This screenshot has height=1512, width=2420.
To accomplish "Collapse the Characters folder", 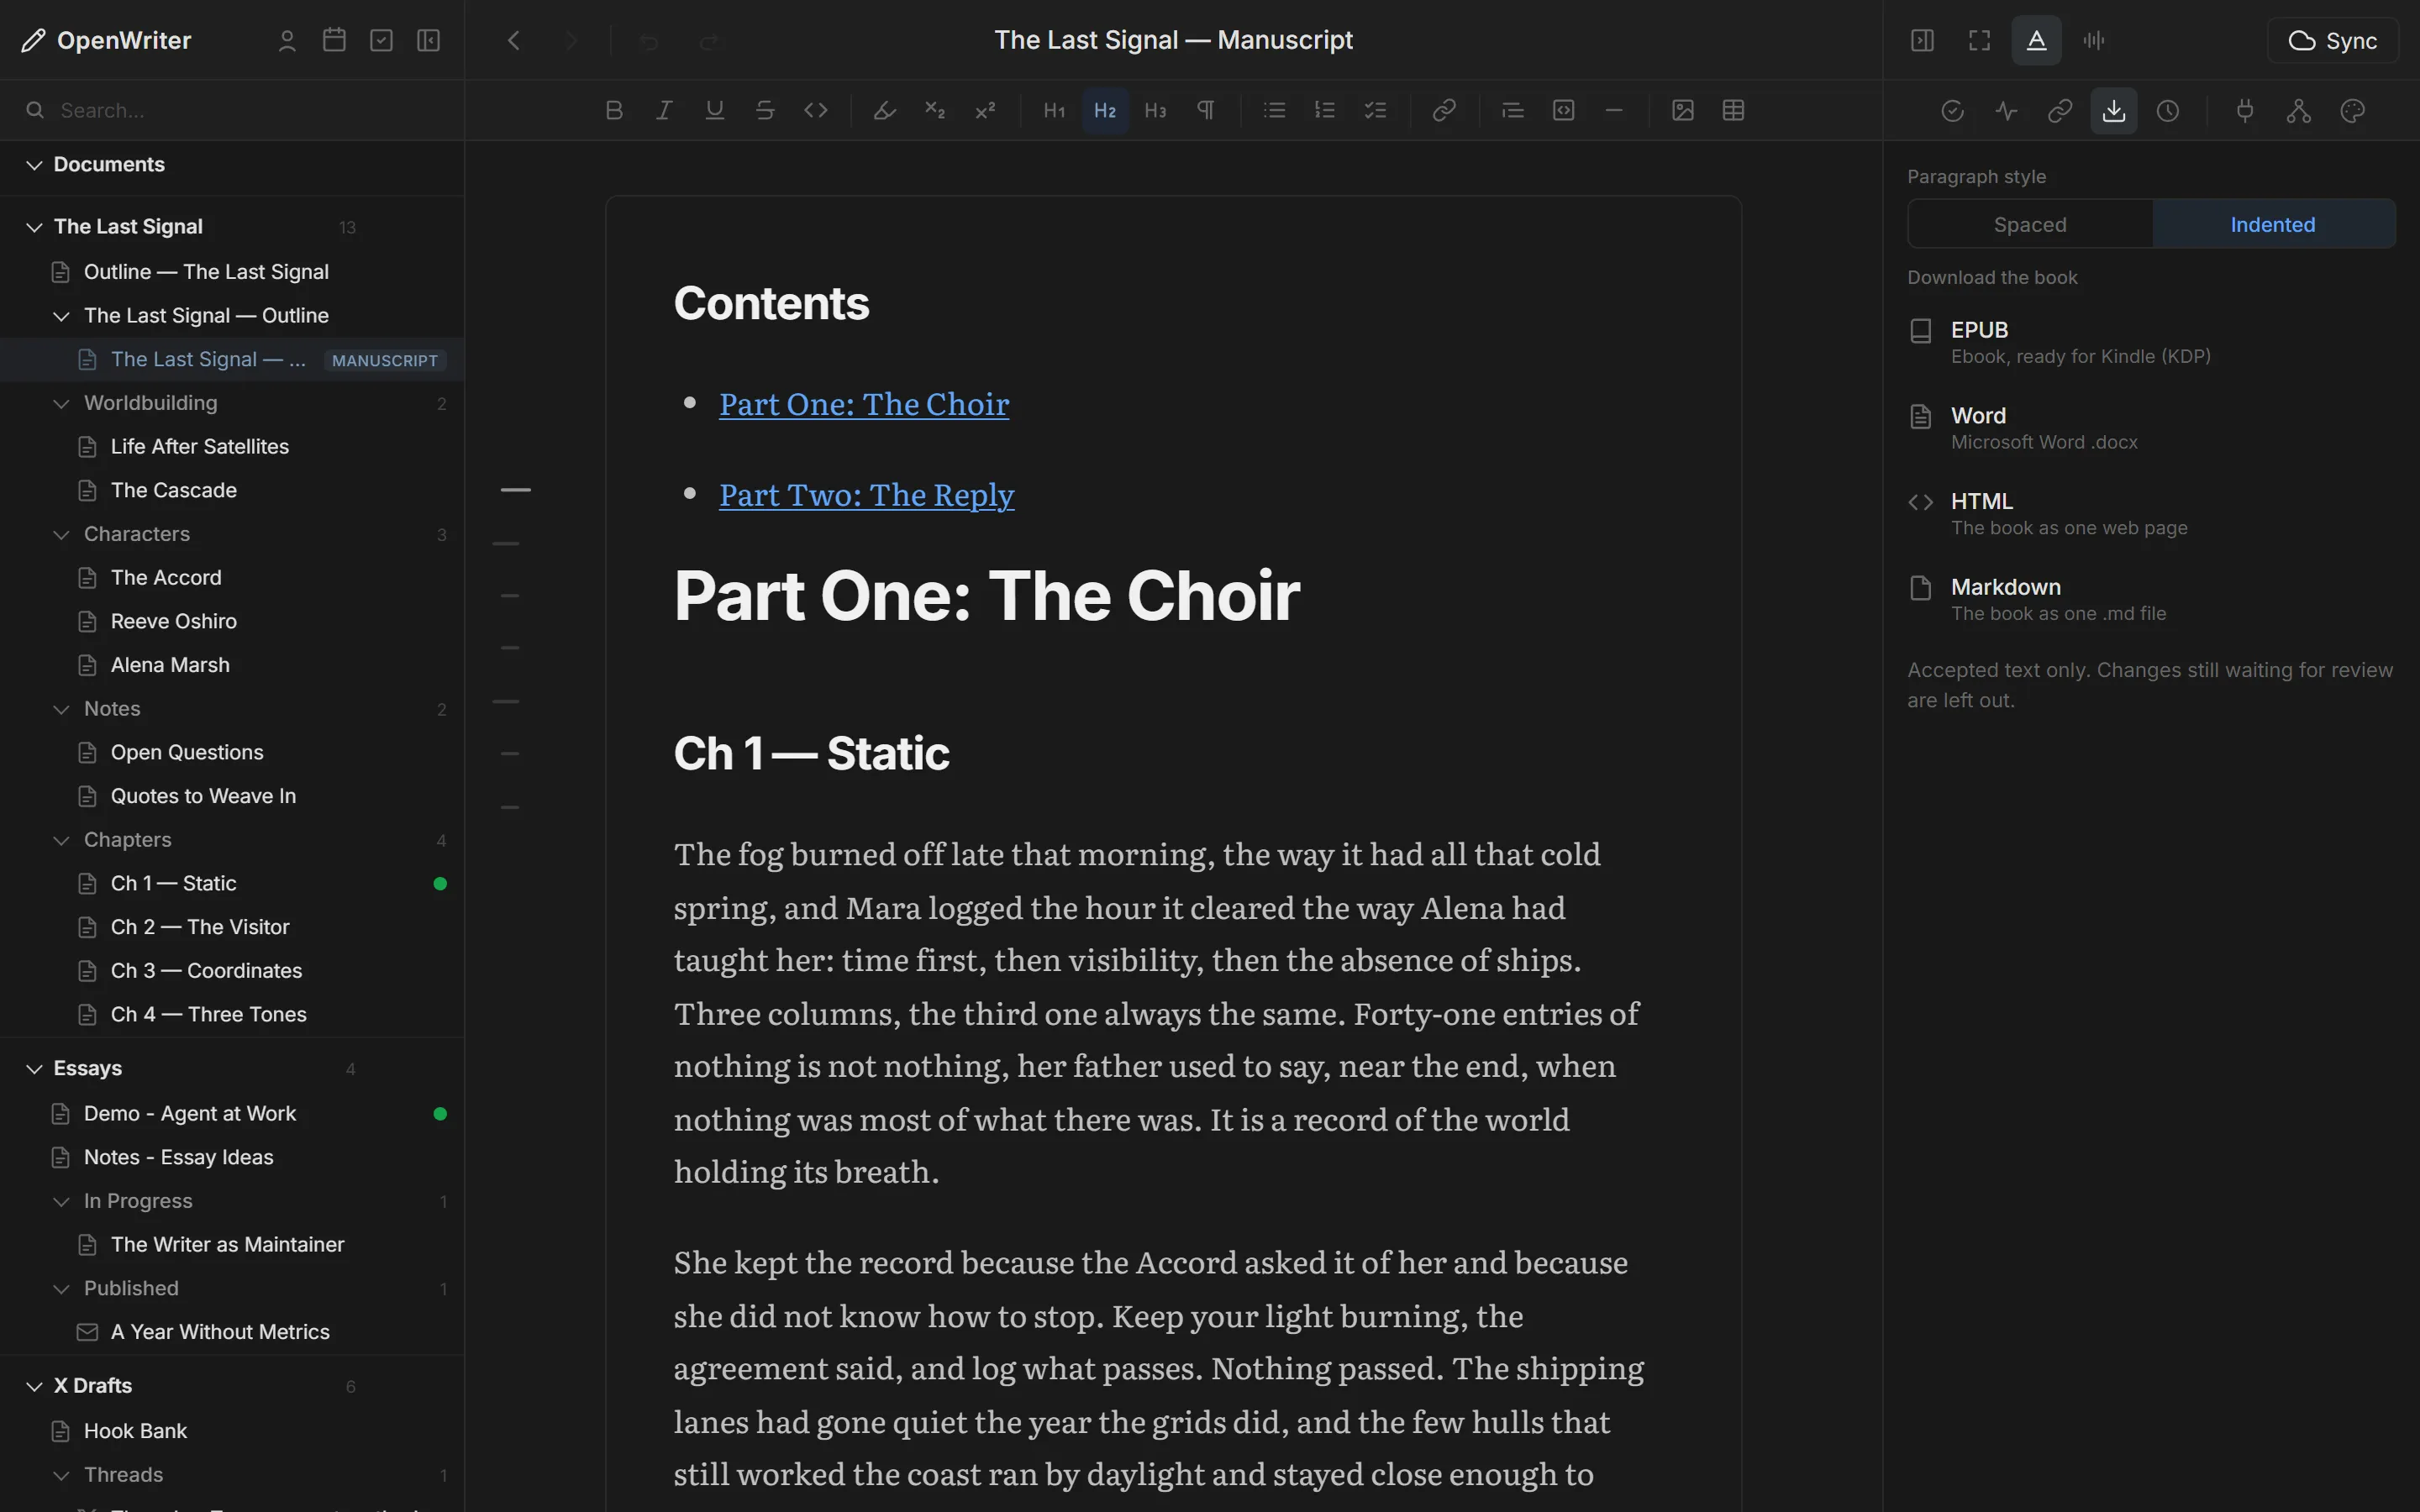I will 61,535.
